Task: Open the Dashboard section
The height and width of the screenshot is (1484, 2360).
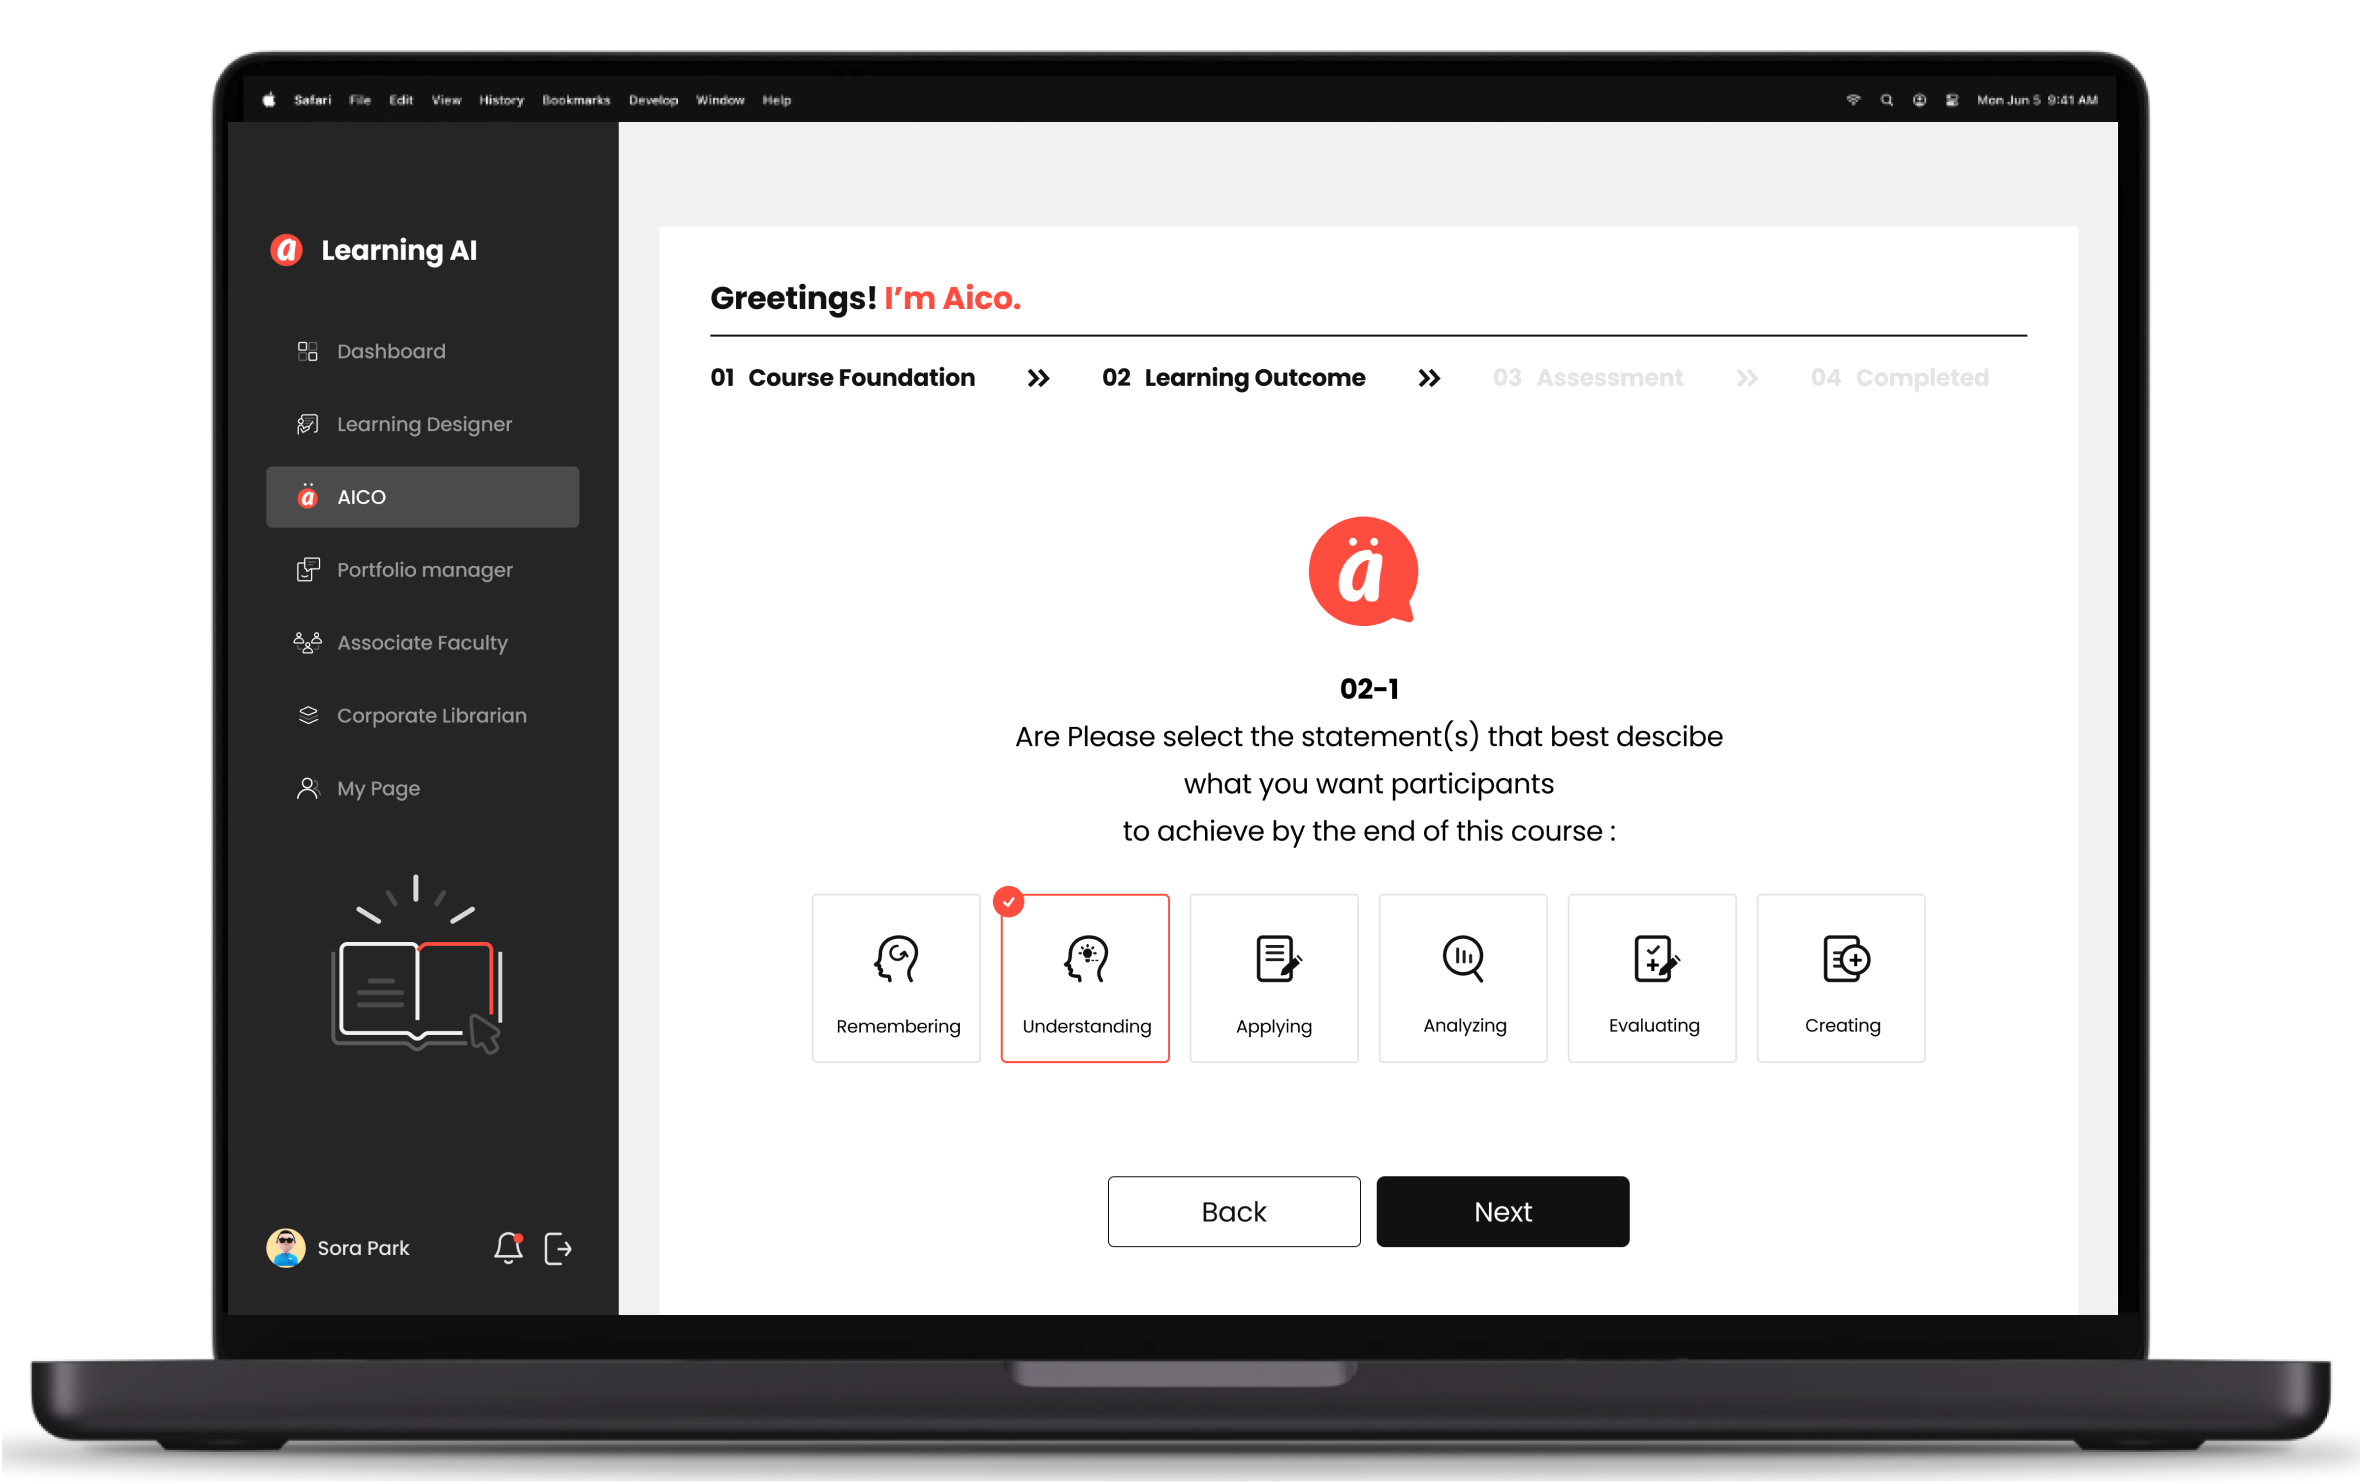Action: coord(390,350)
